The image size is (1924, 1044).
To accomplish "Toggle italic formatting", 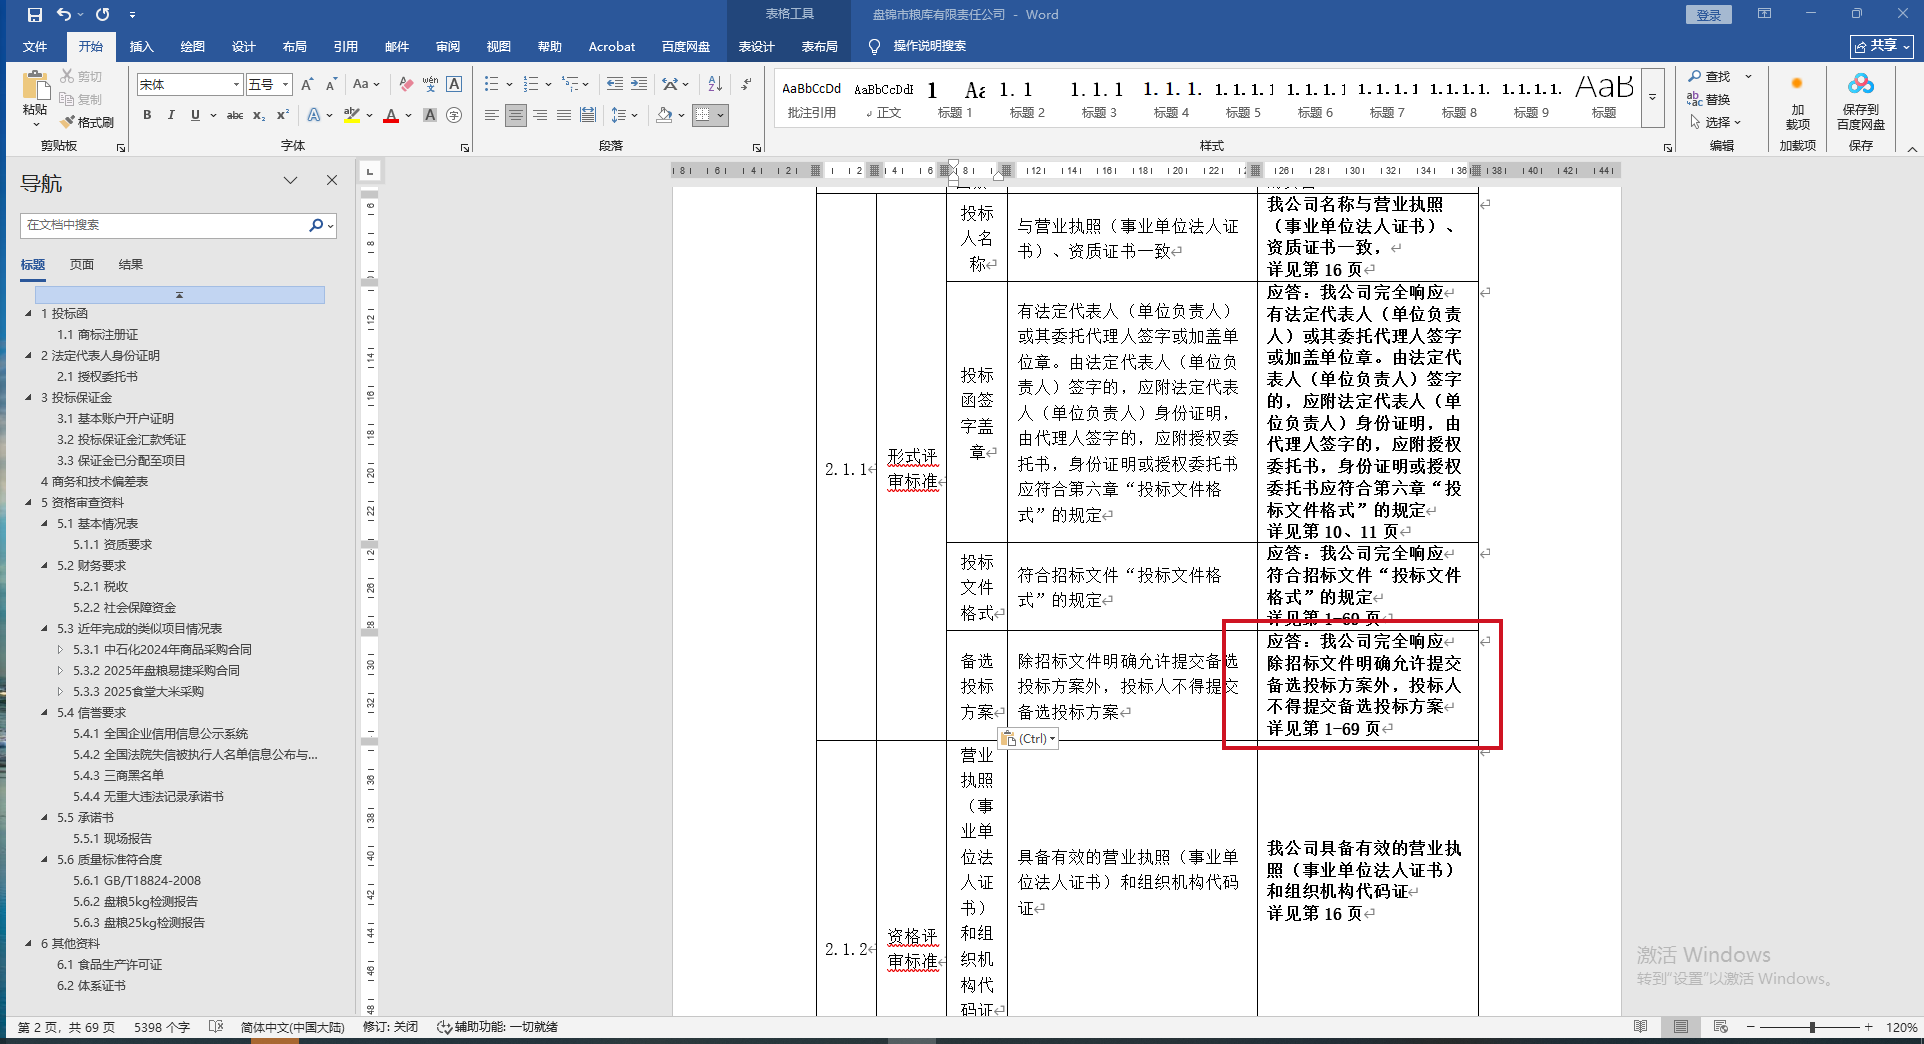I will tap(171, 115).
